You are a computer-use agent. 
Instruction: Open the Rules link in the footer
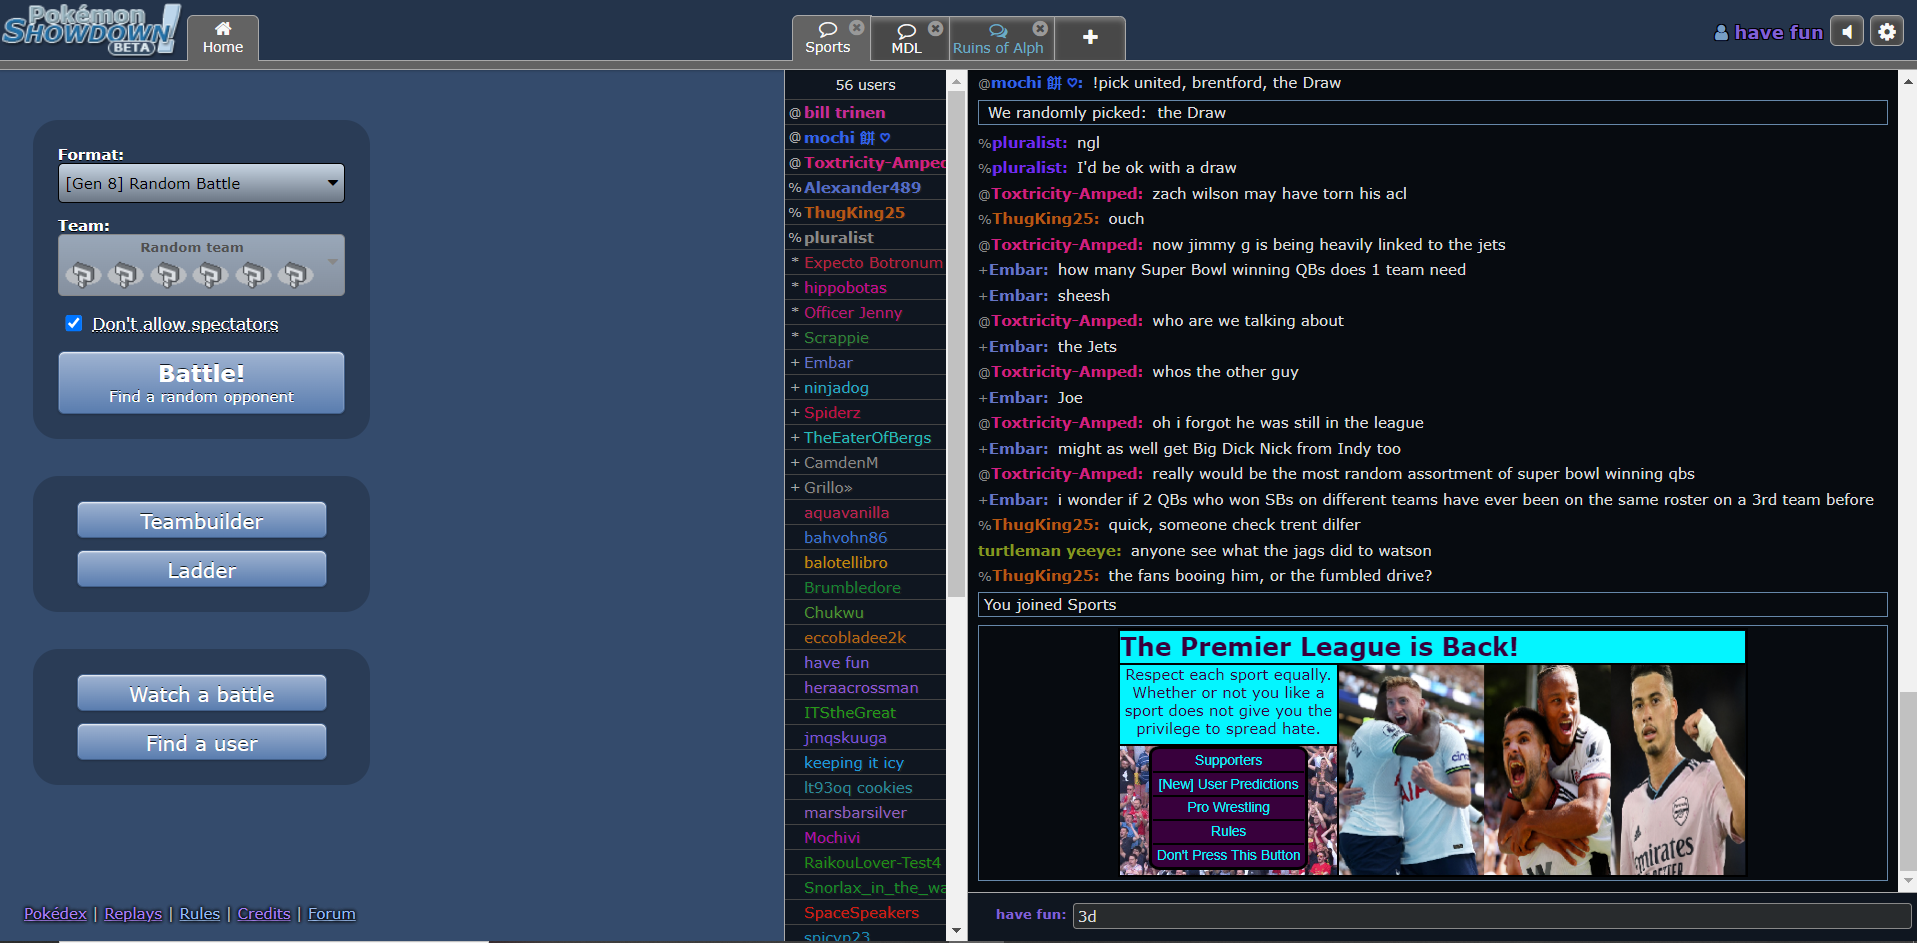tap(200, 913)
